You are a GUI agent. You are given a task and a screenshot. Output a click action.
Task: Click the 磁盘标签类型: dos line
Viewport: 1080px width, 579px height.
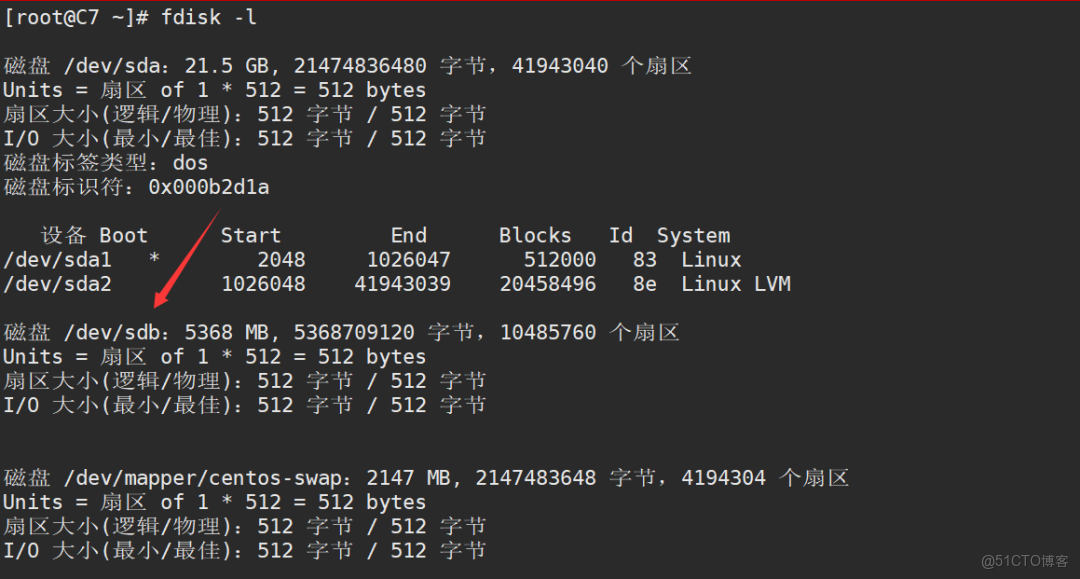click(x=103, y=162)
